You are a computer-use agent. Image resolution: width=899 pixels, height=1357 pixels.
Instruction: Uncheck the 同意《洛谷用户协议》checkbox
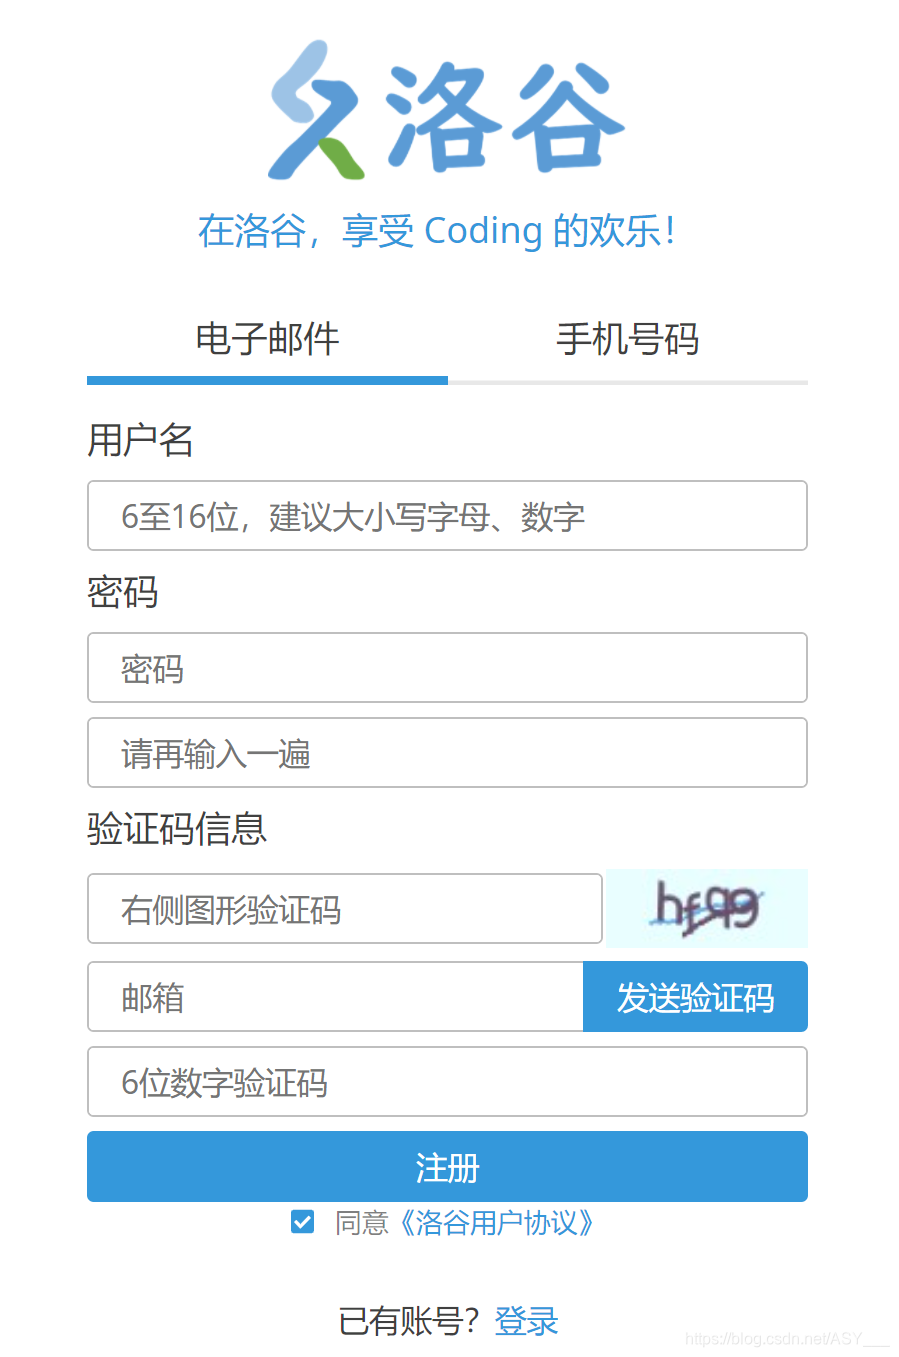[301, 1221]
